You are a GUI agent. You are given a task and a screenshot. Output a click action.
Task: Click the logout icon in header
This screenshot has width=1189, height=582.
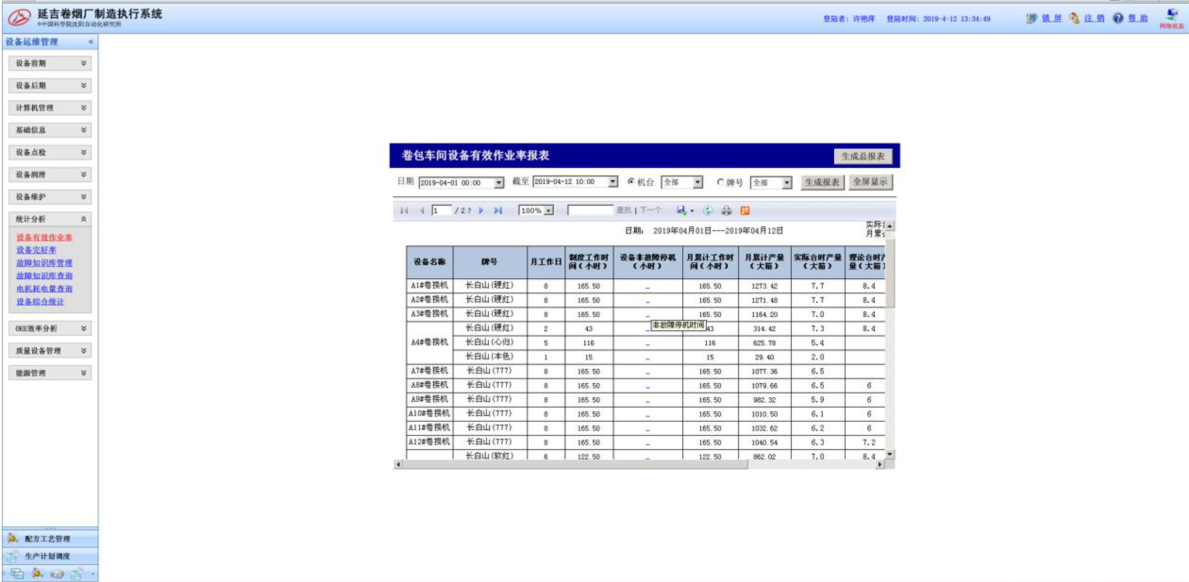tap(1074, 18)
